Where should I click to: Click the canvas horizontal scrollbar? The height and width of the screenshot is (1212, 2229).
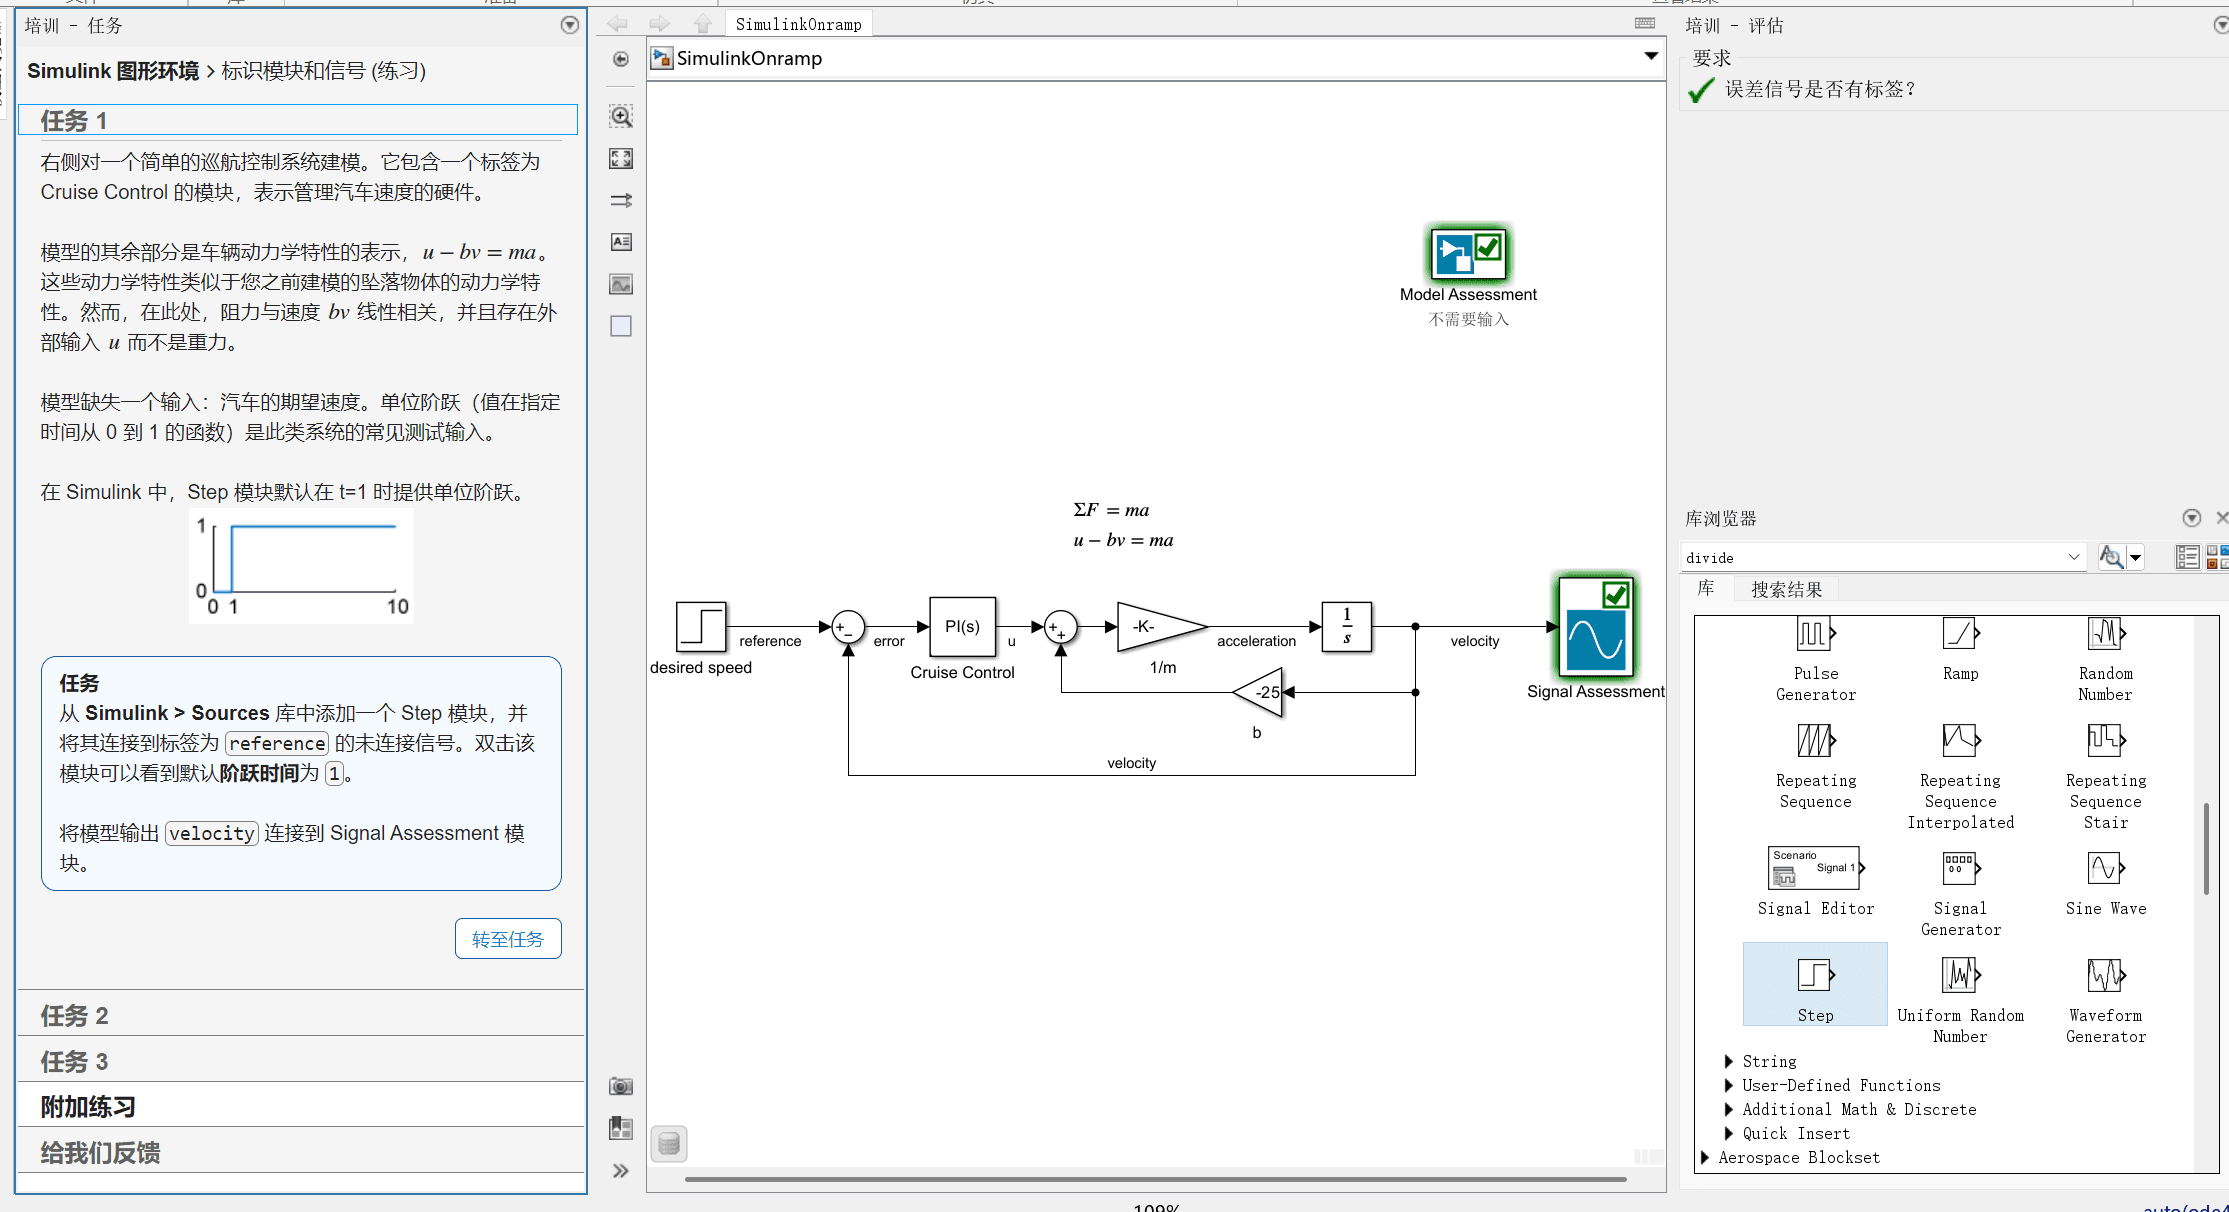1155,1180
